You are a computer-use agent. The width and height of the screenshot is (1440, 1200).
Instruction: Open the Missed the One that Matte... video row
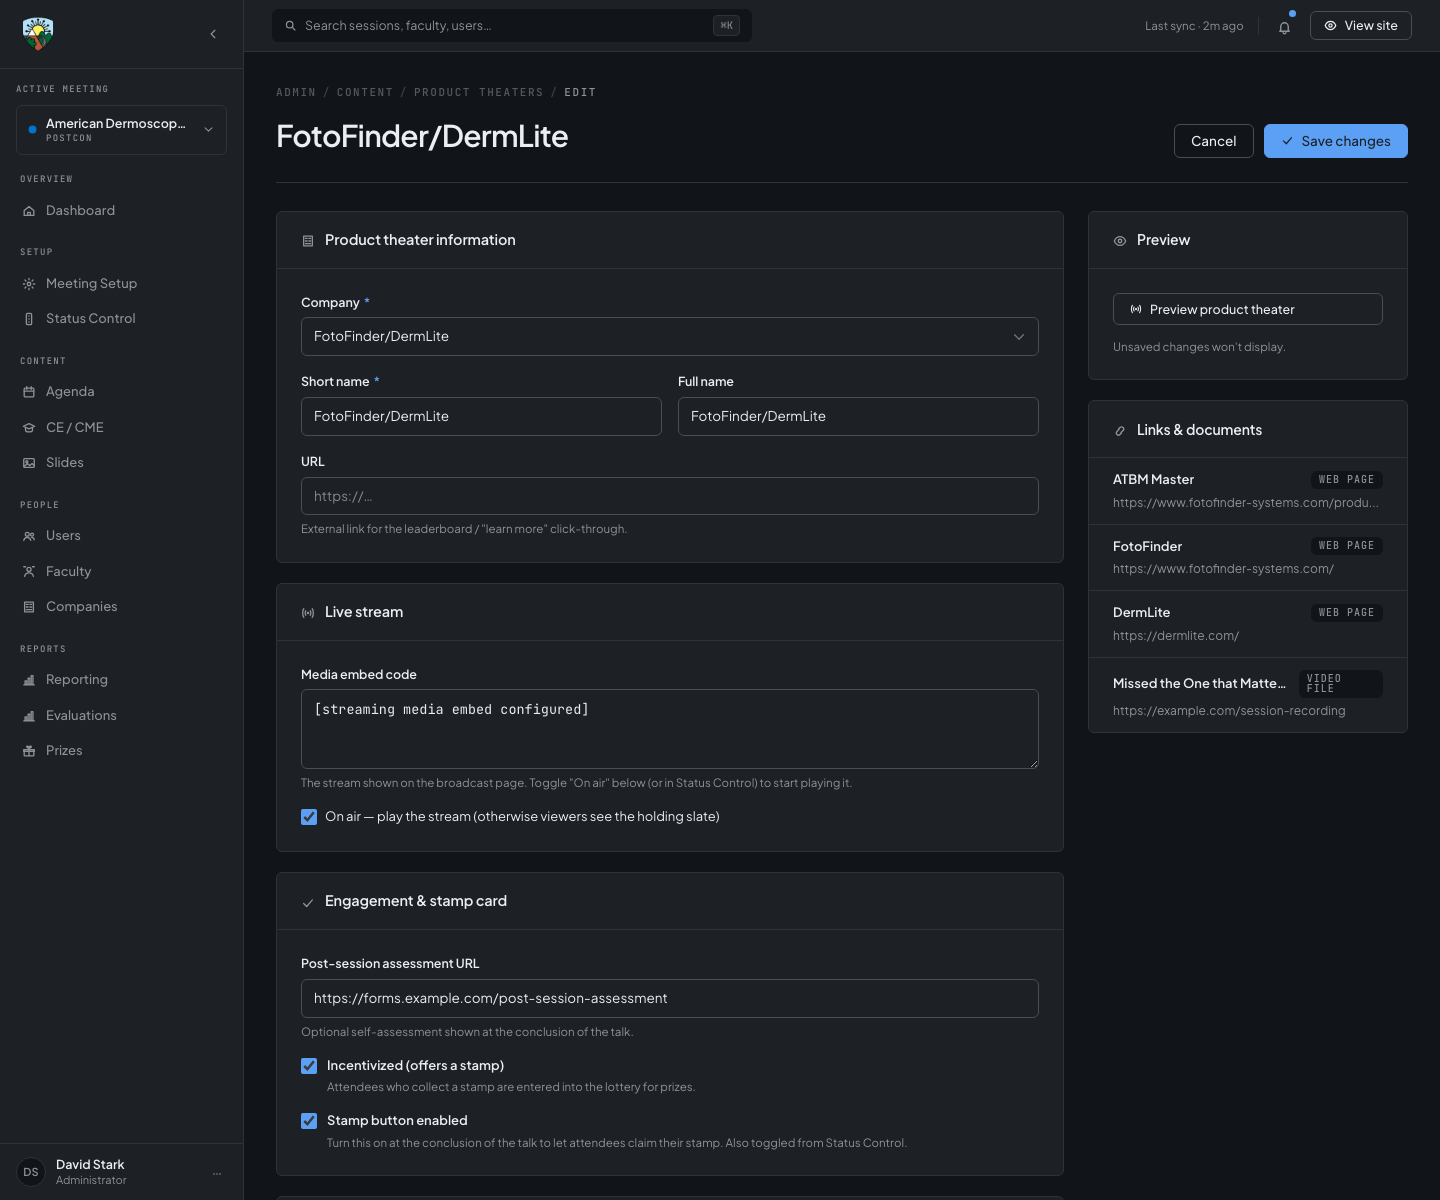pos(1248,695)
